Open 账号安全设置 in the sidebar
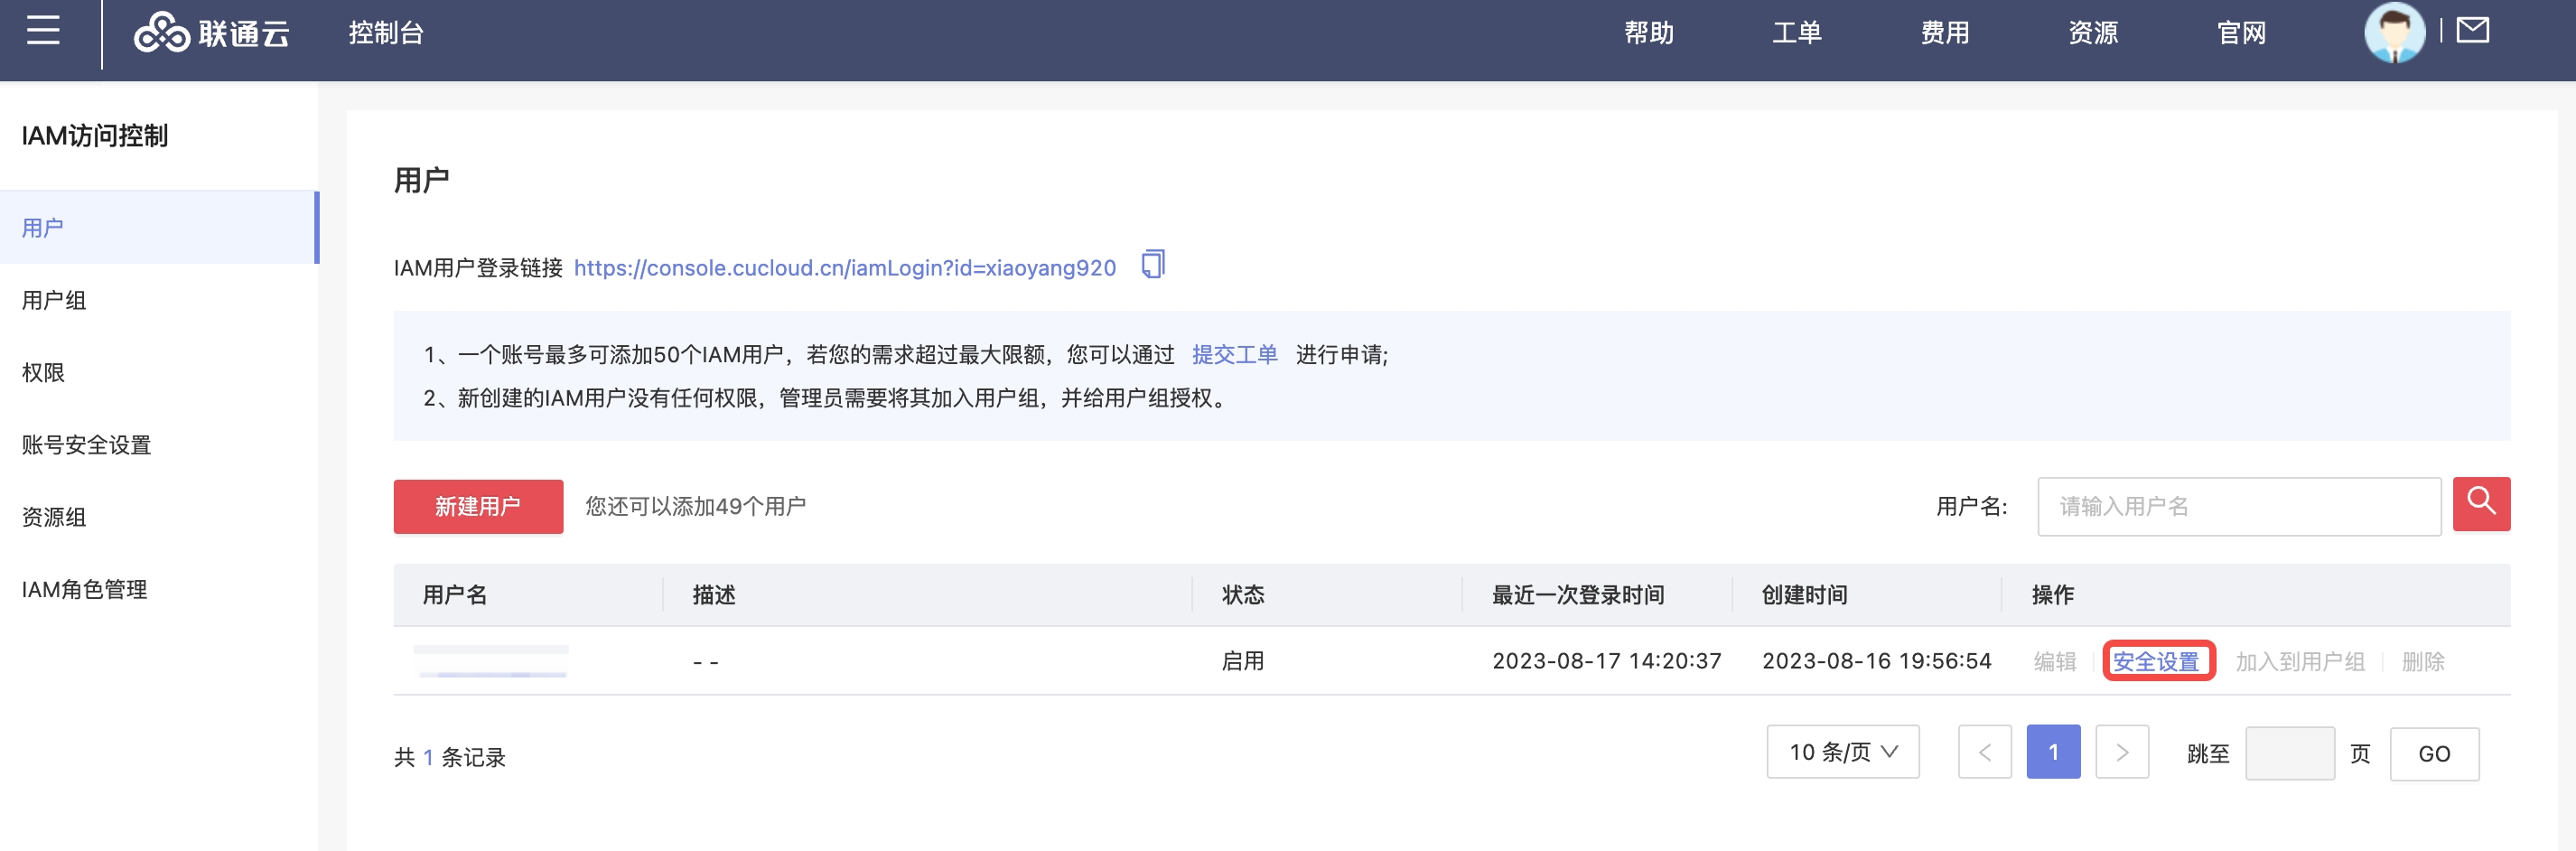Image resolution: width=2576 pixels, height=851 pixels. click(x=86, y=445)
